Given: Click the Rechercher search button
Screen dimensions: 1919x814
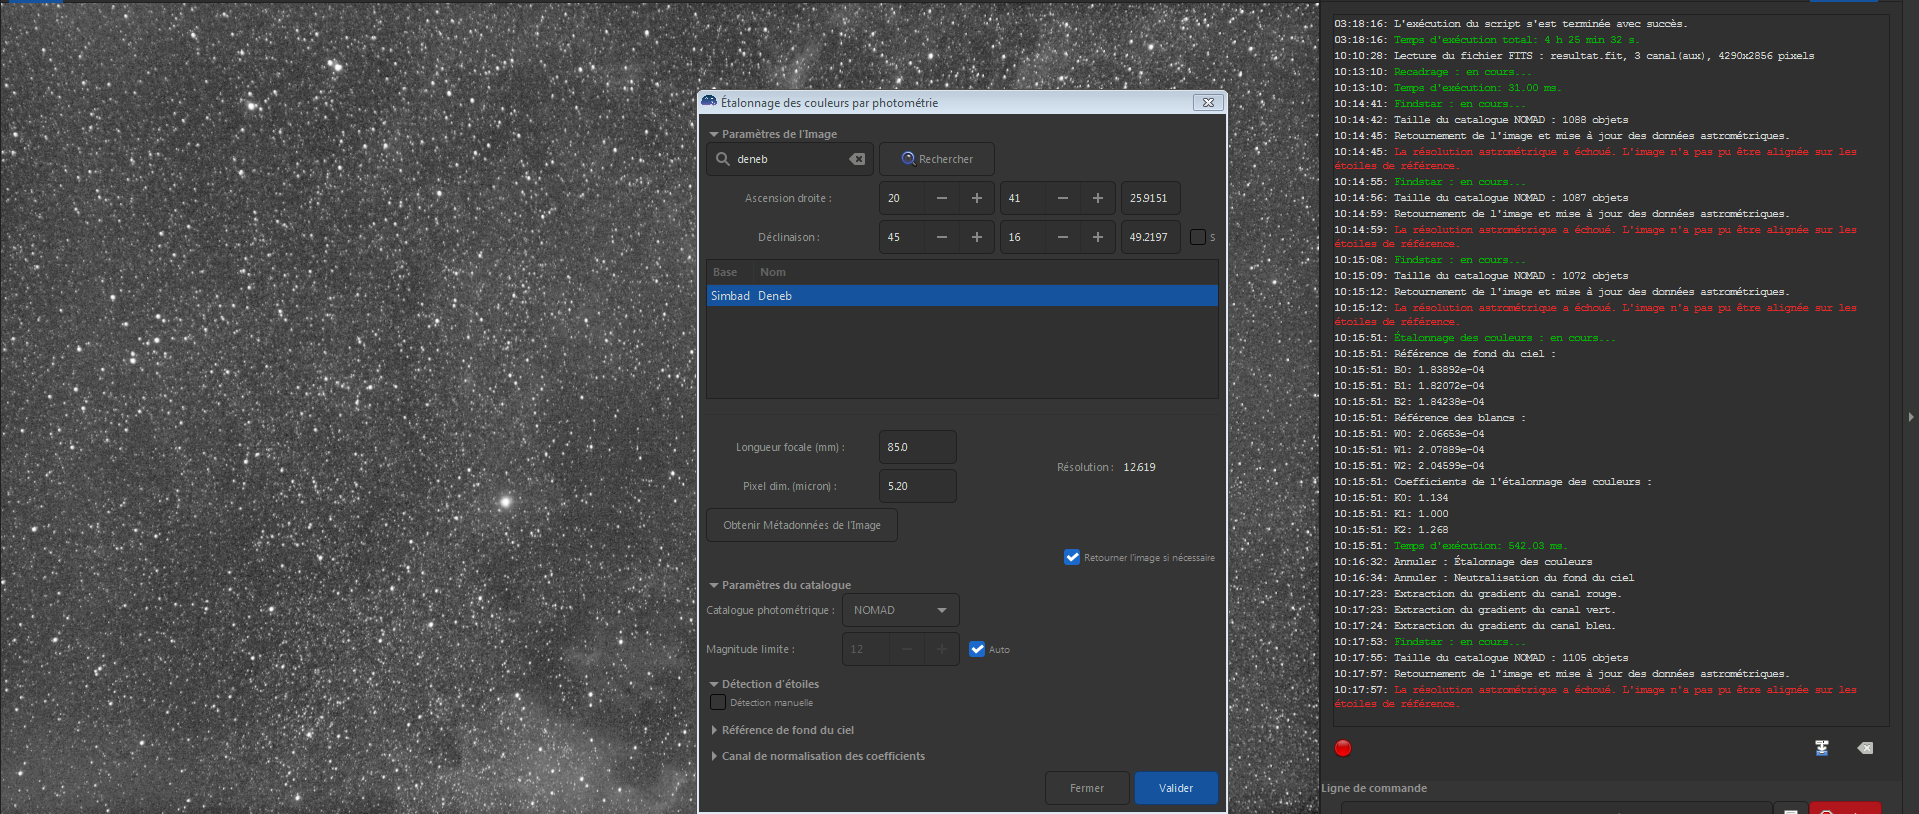Looking at the screenshot, I should 937,159.
